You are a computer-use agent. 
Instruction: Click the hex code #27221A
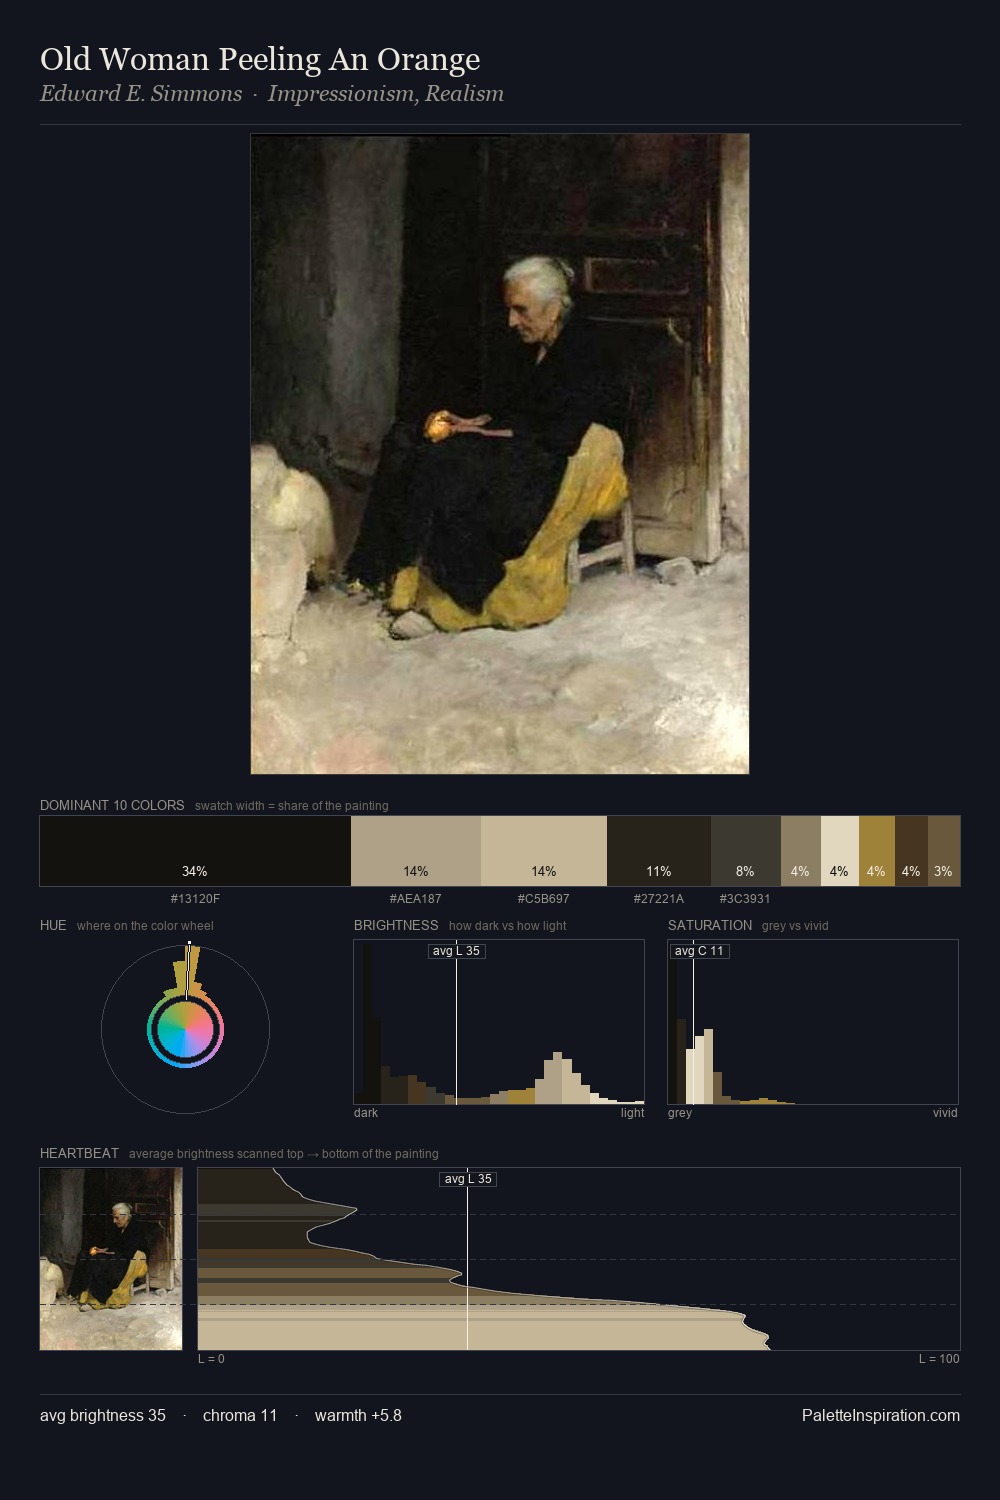coord(659,899)
